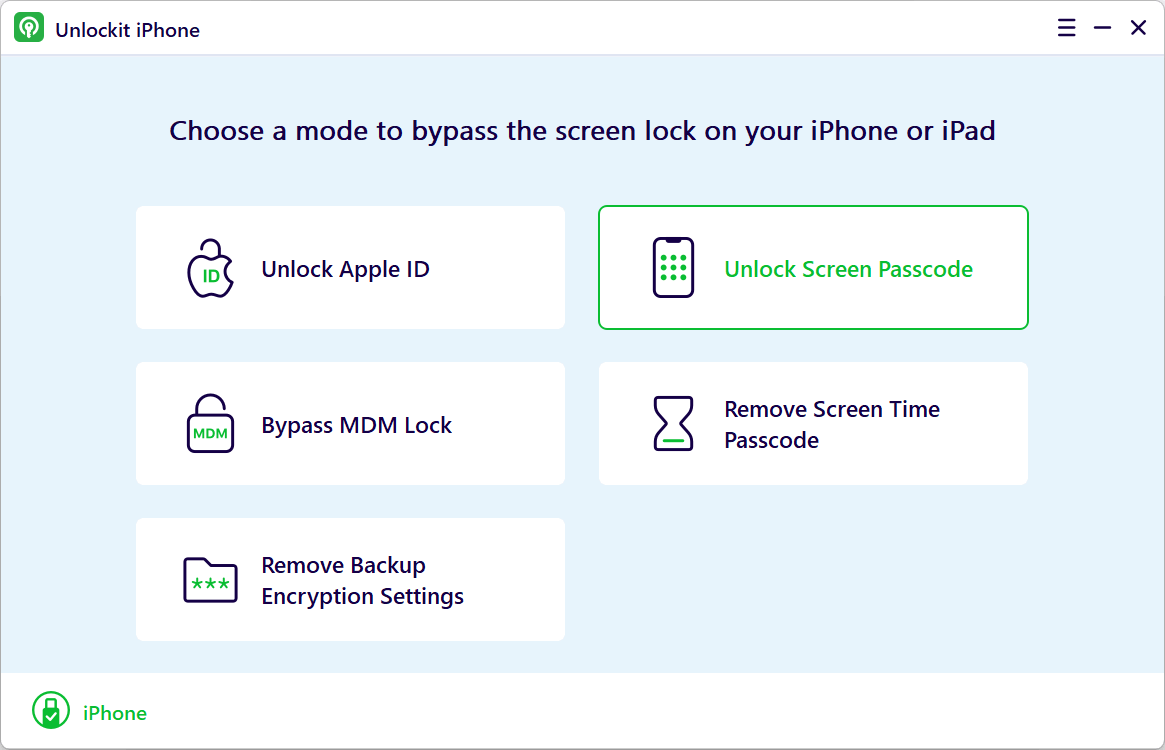This screenshot has width=1165, height=750.
Task: Select the Unlock Apple ID label
Action: pyautogui.click(x=345, y=269)
